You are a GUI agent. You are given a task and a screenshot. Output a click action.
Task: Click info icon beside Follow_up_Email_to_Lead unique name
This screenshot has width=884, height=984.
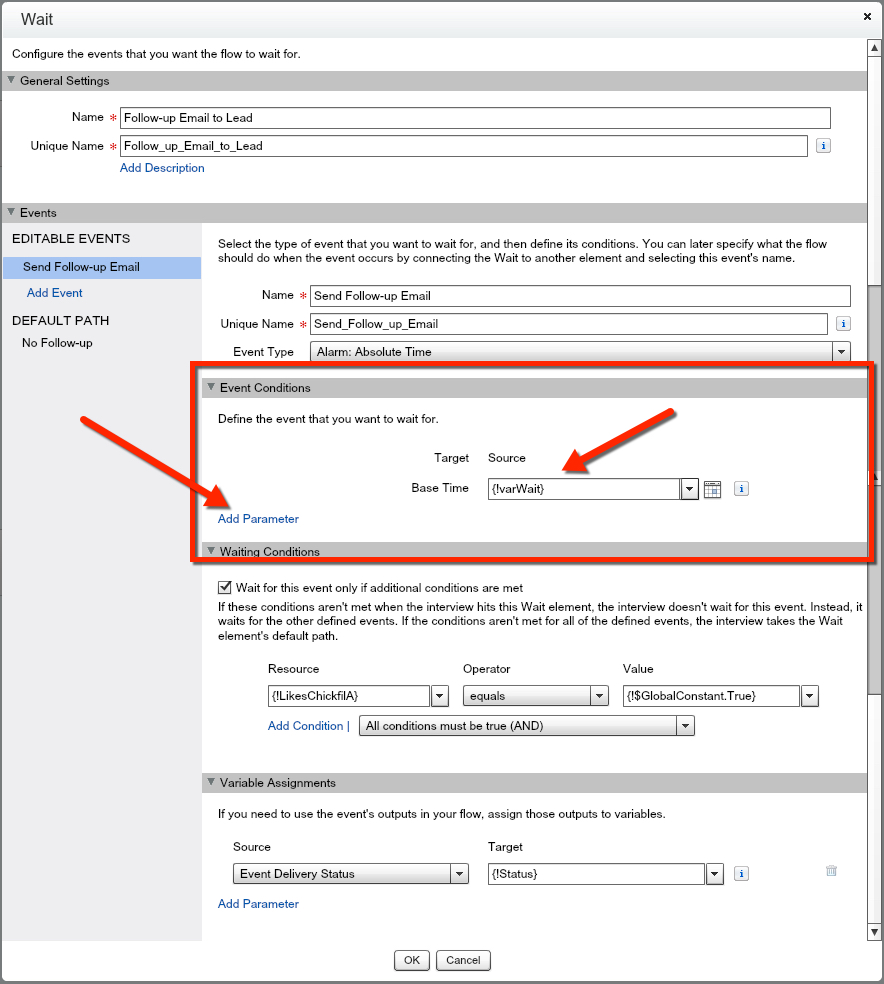[823, 146]
